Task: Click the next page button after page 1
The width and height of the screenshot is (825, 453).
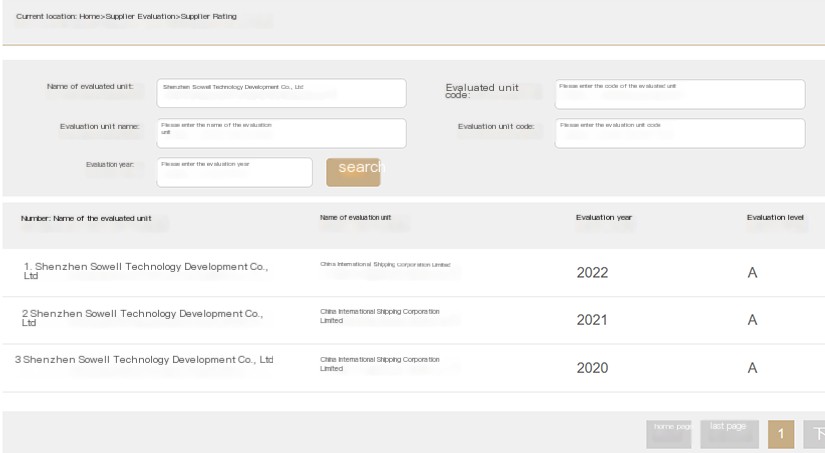Action: click(815, 434)
